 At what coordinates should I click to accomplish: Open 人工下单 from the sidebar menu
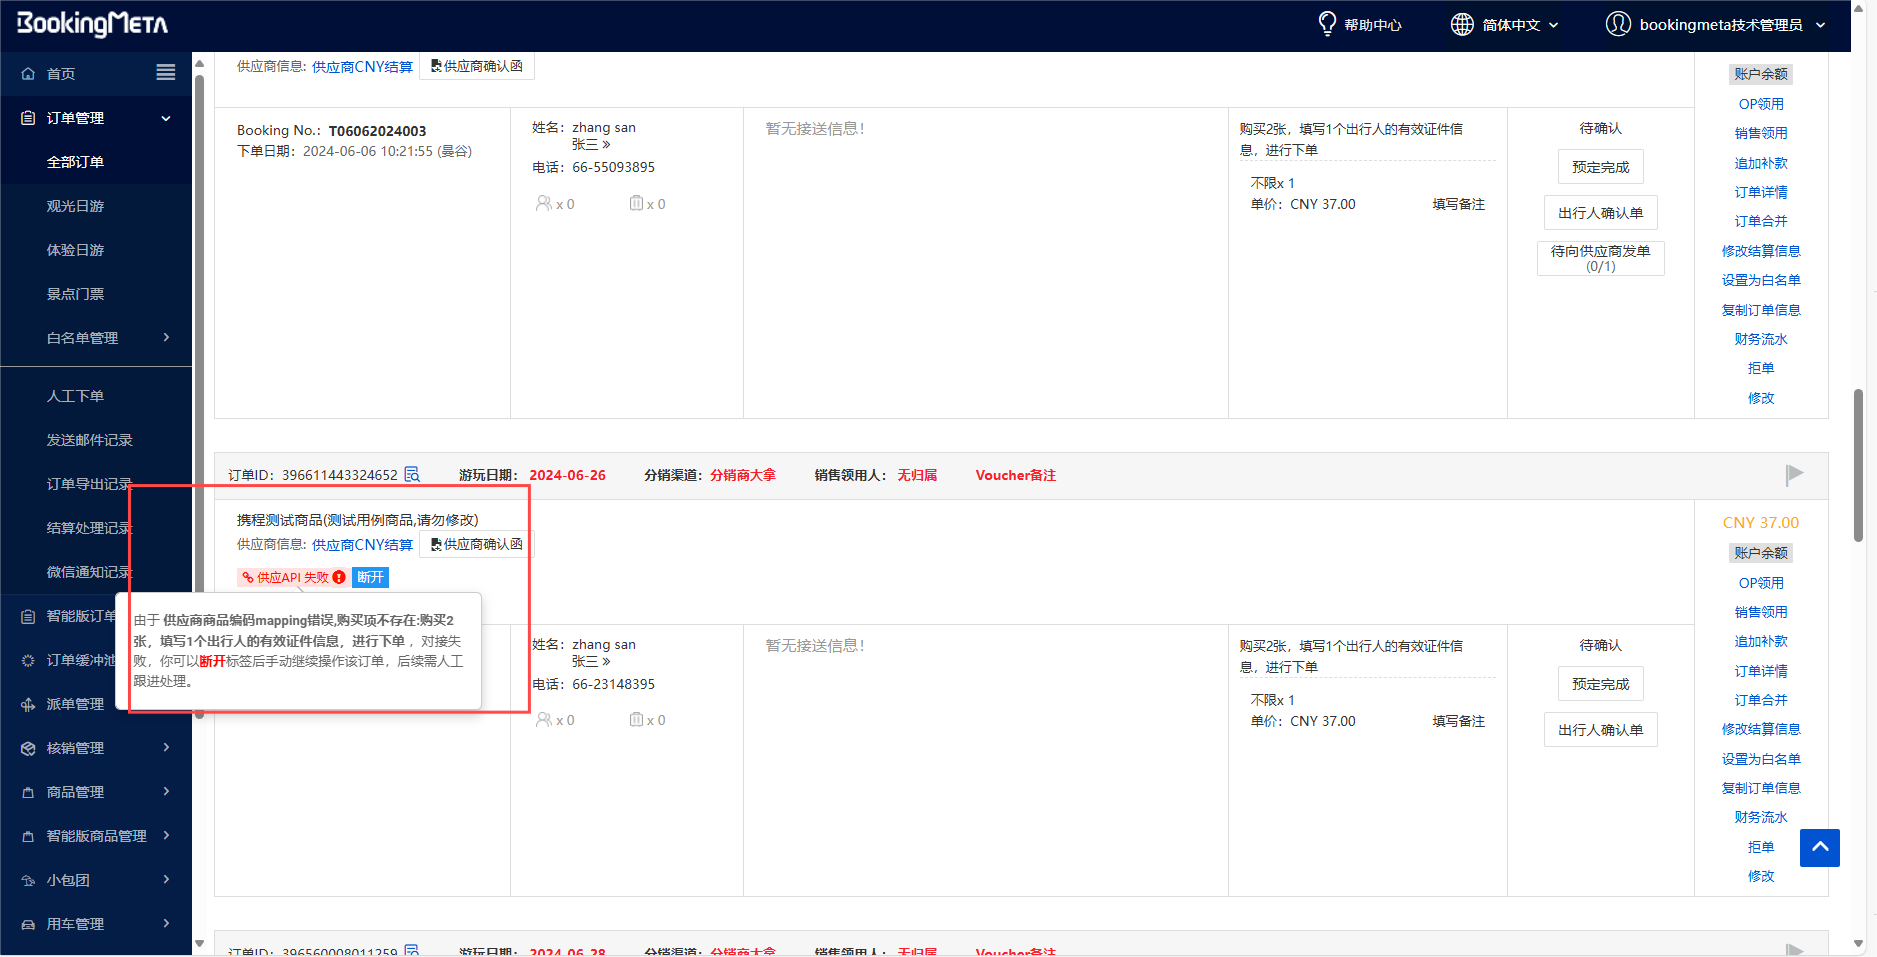tap(75, 396)
